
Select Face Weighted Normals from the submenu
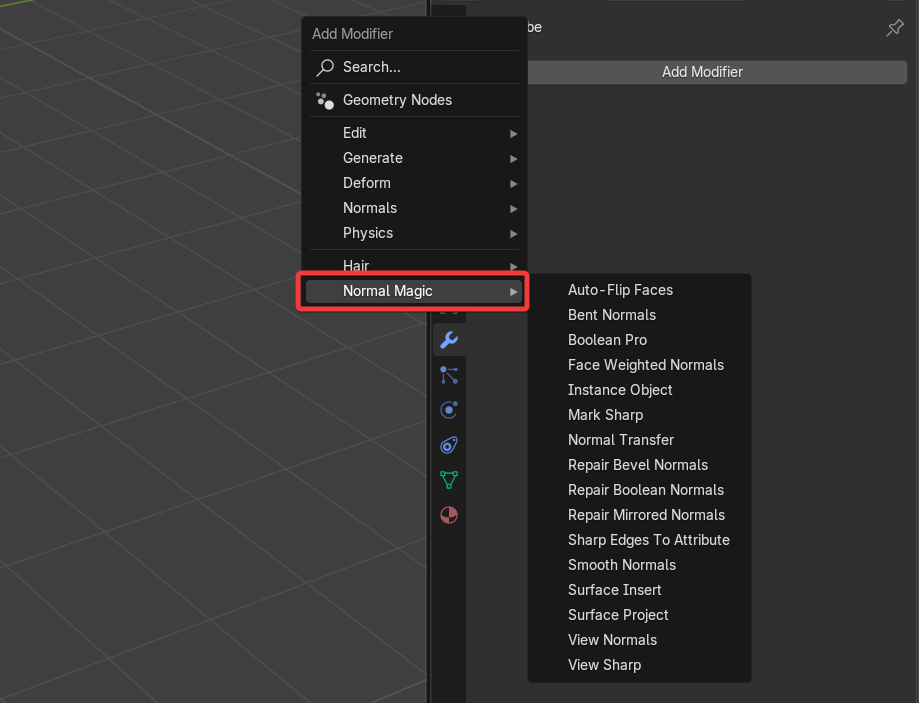645,365
